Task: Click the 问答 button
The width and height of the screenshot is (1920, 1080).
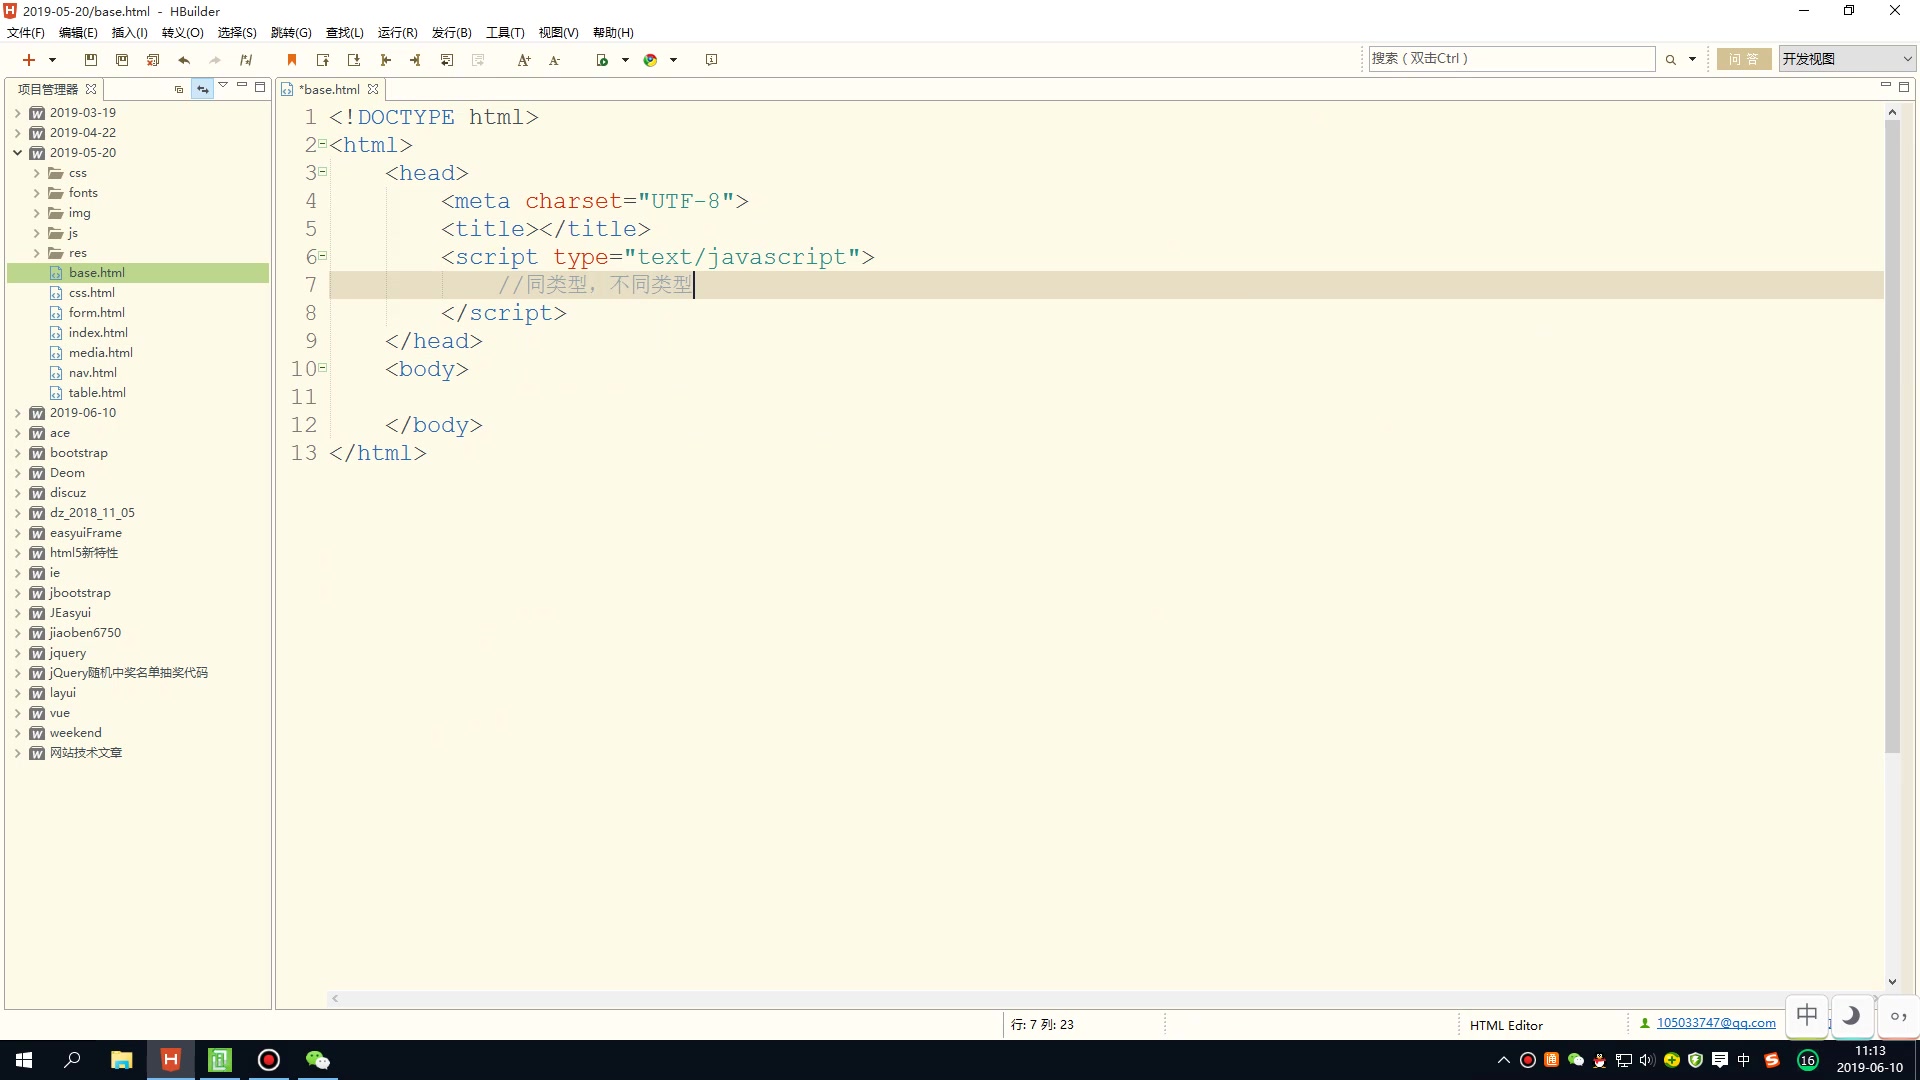Action: 1744,59
